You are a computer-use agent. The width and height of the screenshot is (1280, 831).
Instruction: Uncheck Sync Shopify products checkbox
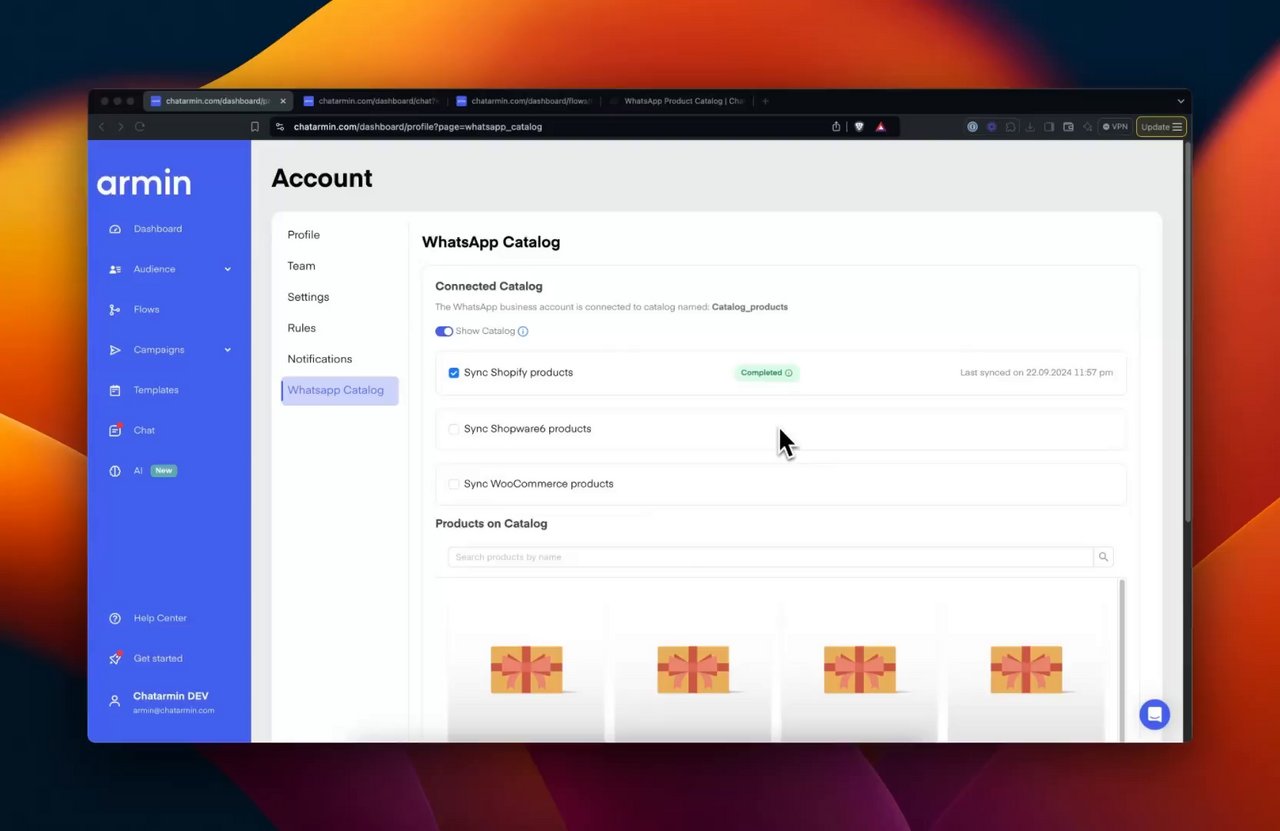coord(454,373)
